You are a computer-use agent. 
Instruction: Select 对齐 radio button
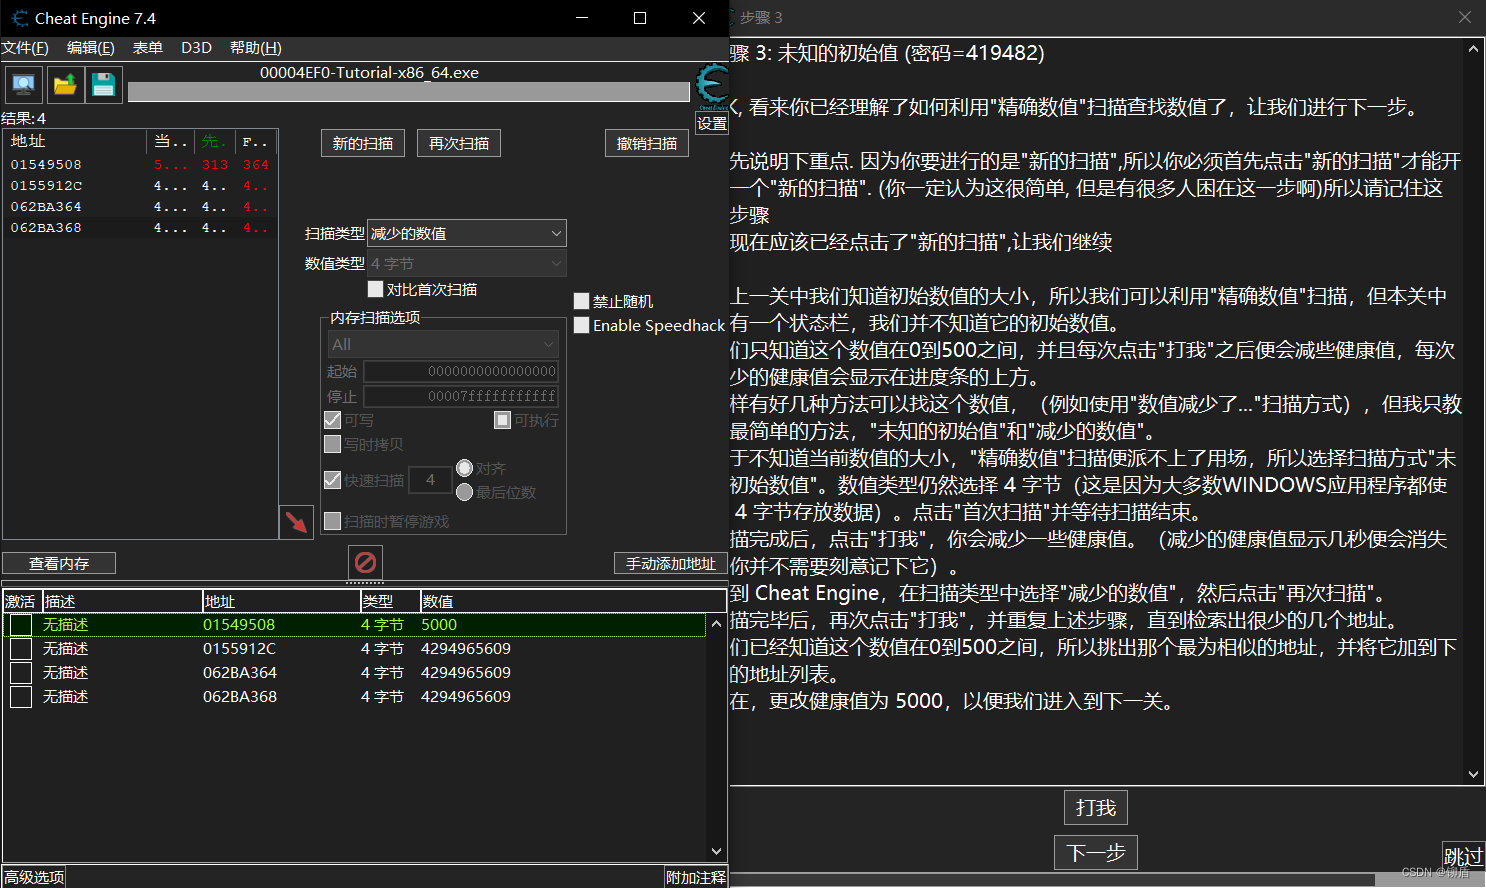pos(464,468)
